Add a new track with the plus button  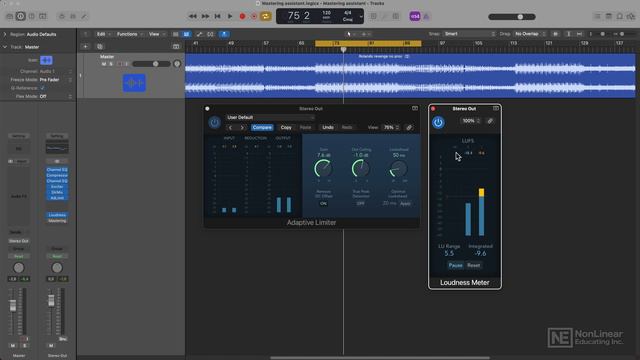[85, 47]
